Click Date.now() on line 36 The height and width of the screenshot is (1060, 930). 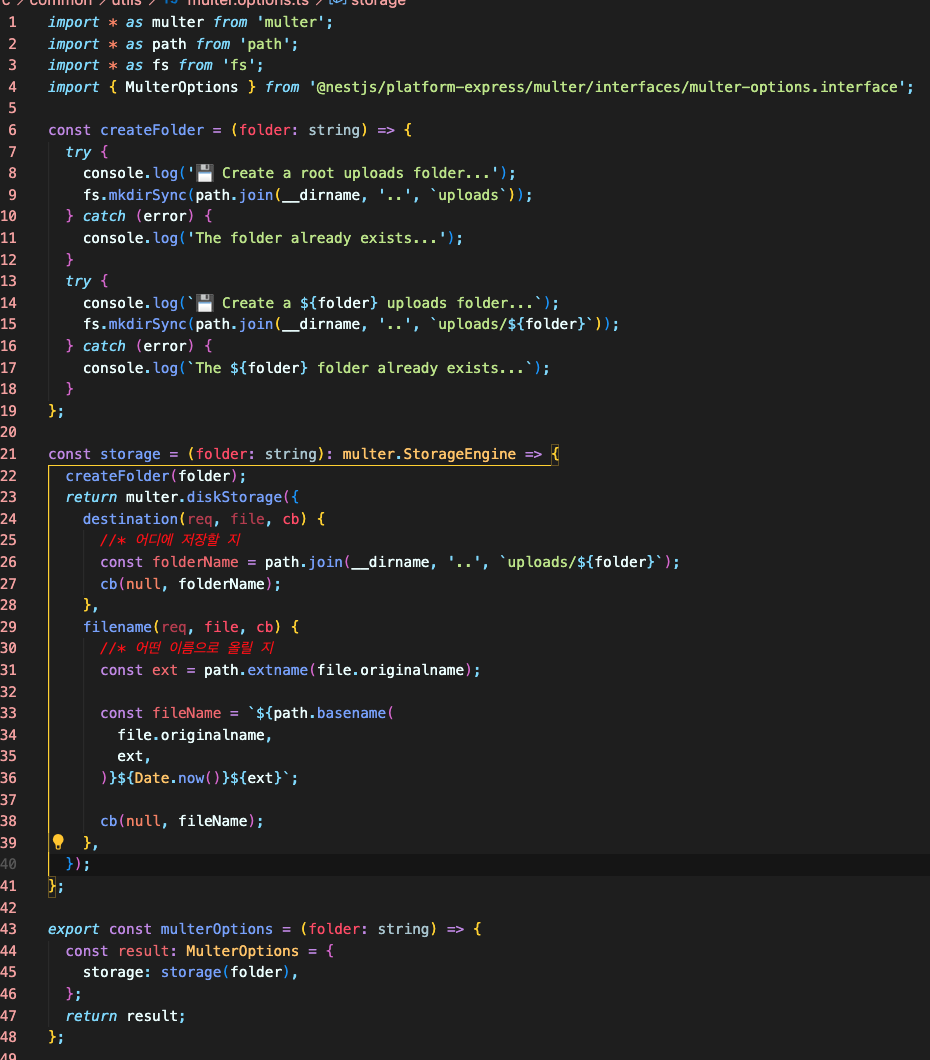click(x=177, y=778)
